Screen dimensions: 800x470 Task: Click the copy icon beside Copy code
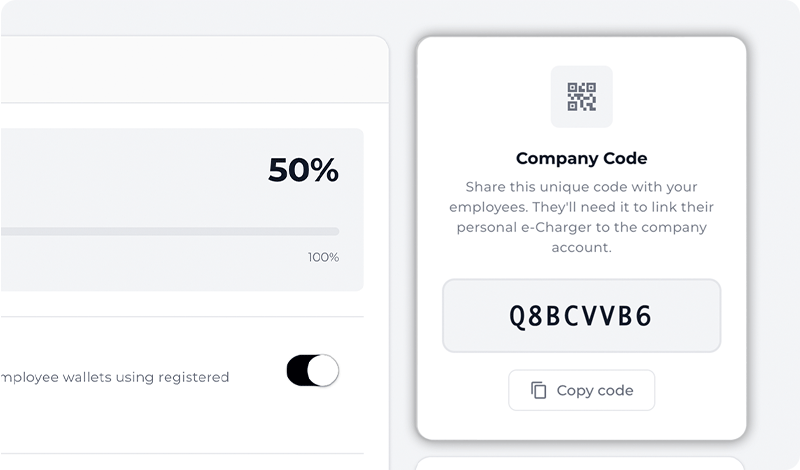(538, 390)
